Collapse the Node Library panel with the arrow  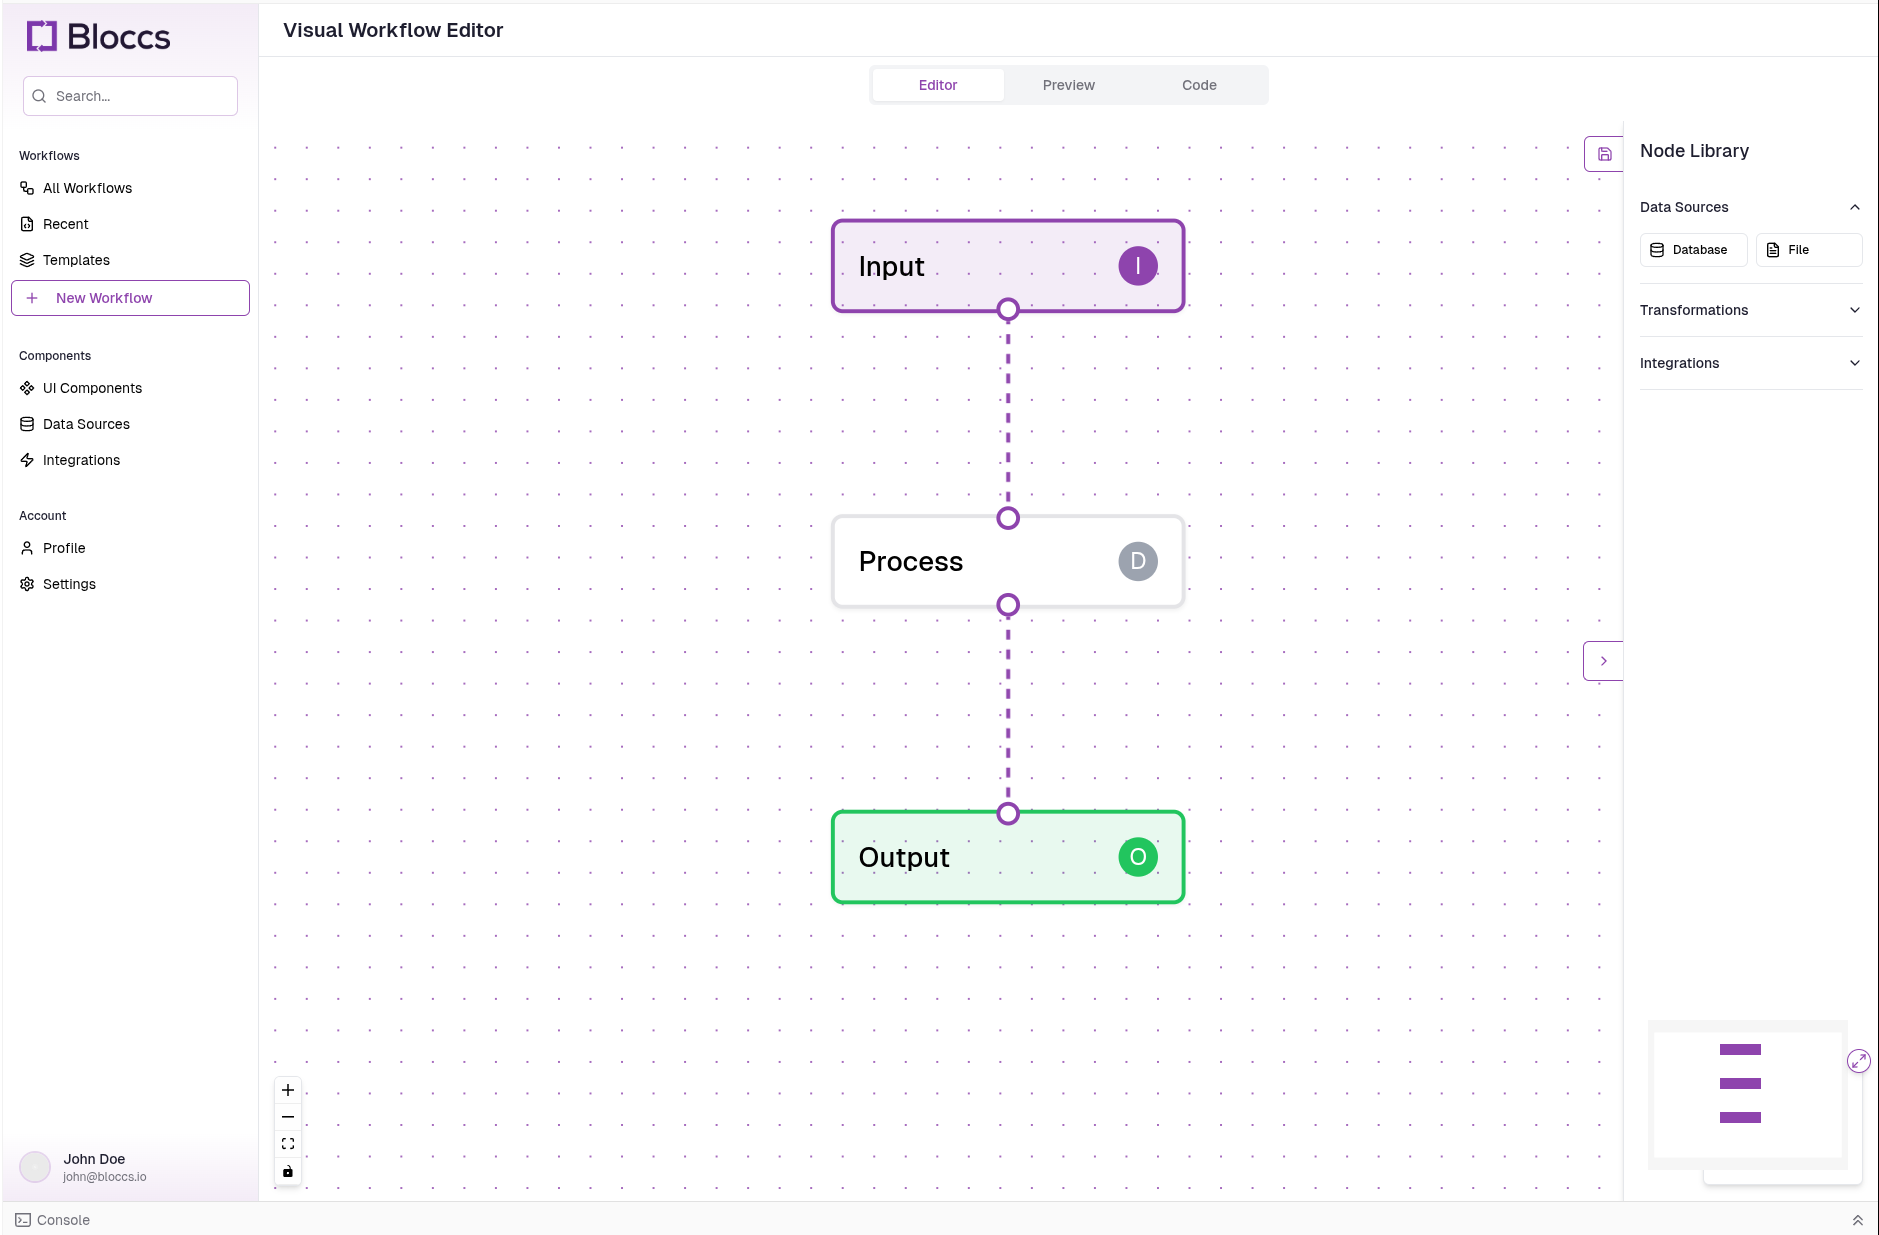click(x=1603, y=661)
